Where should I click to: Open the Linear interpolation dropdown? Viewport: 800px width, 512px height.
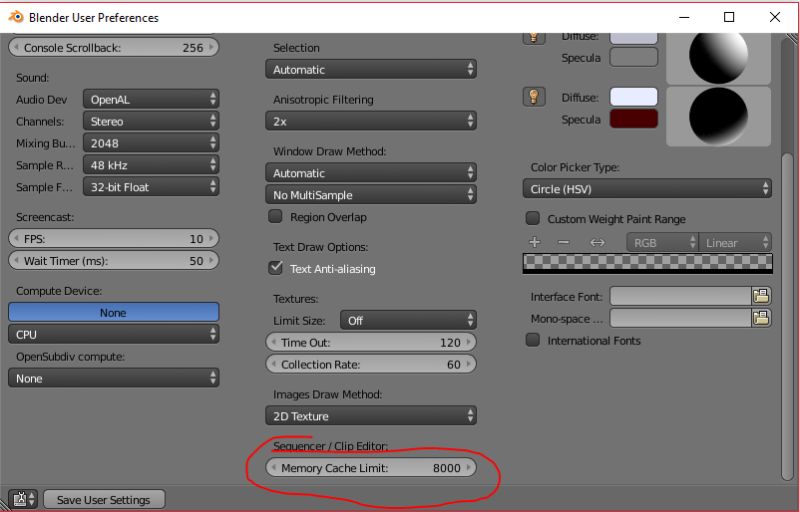pos(735,242)
